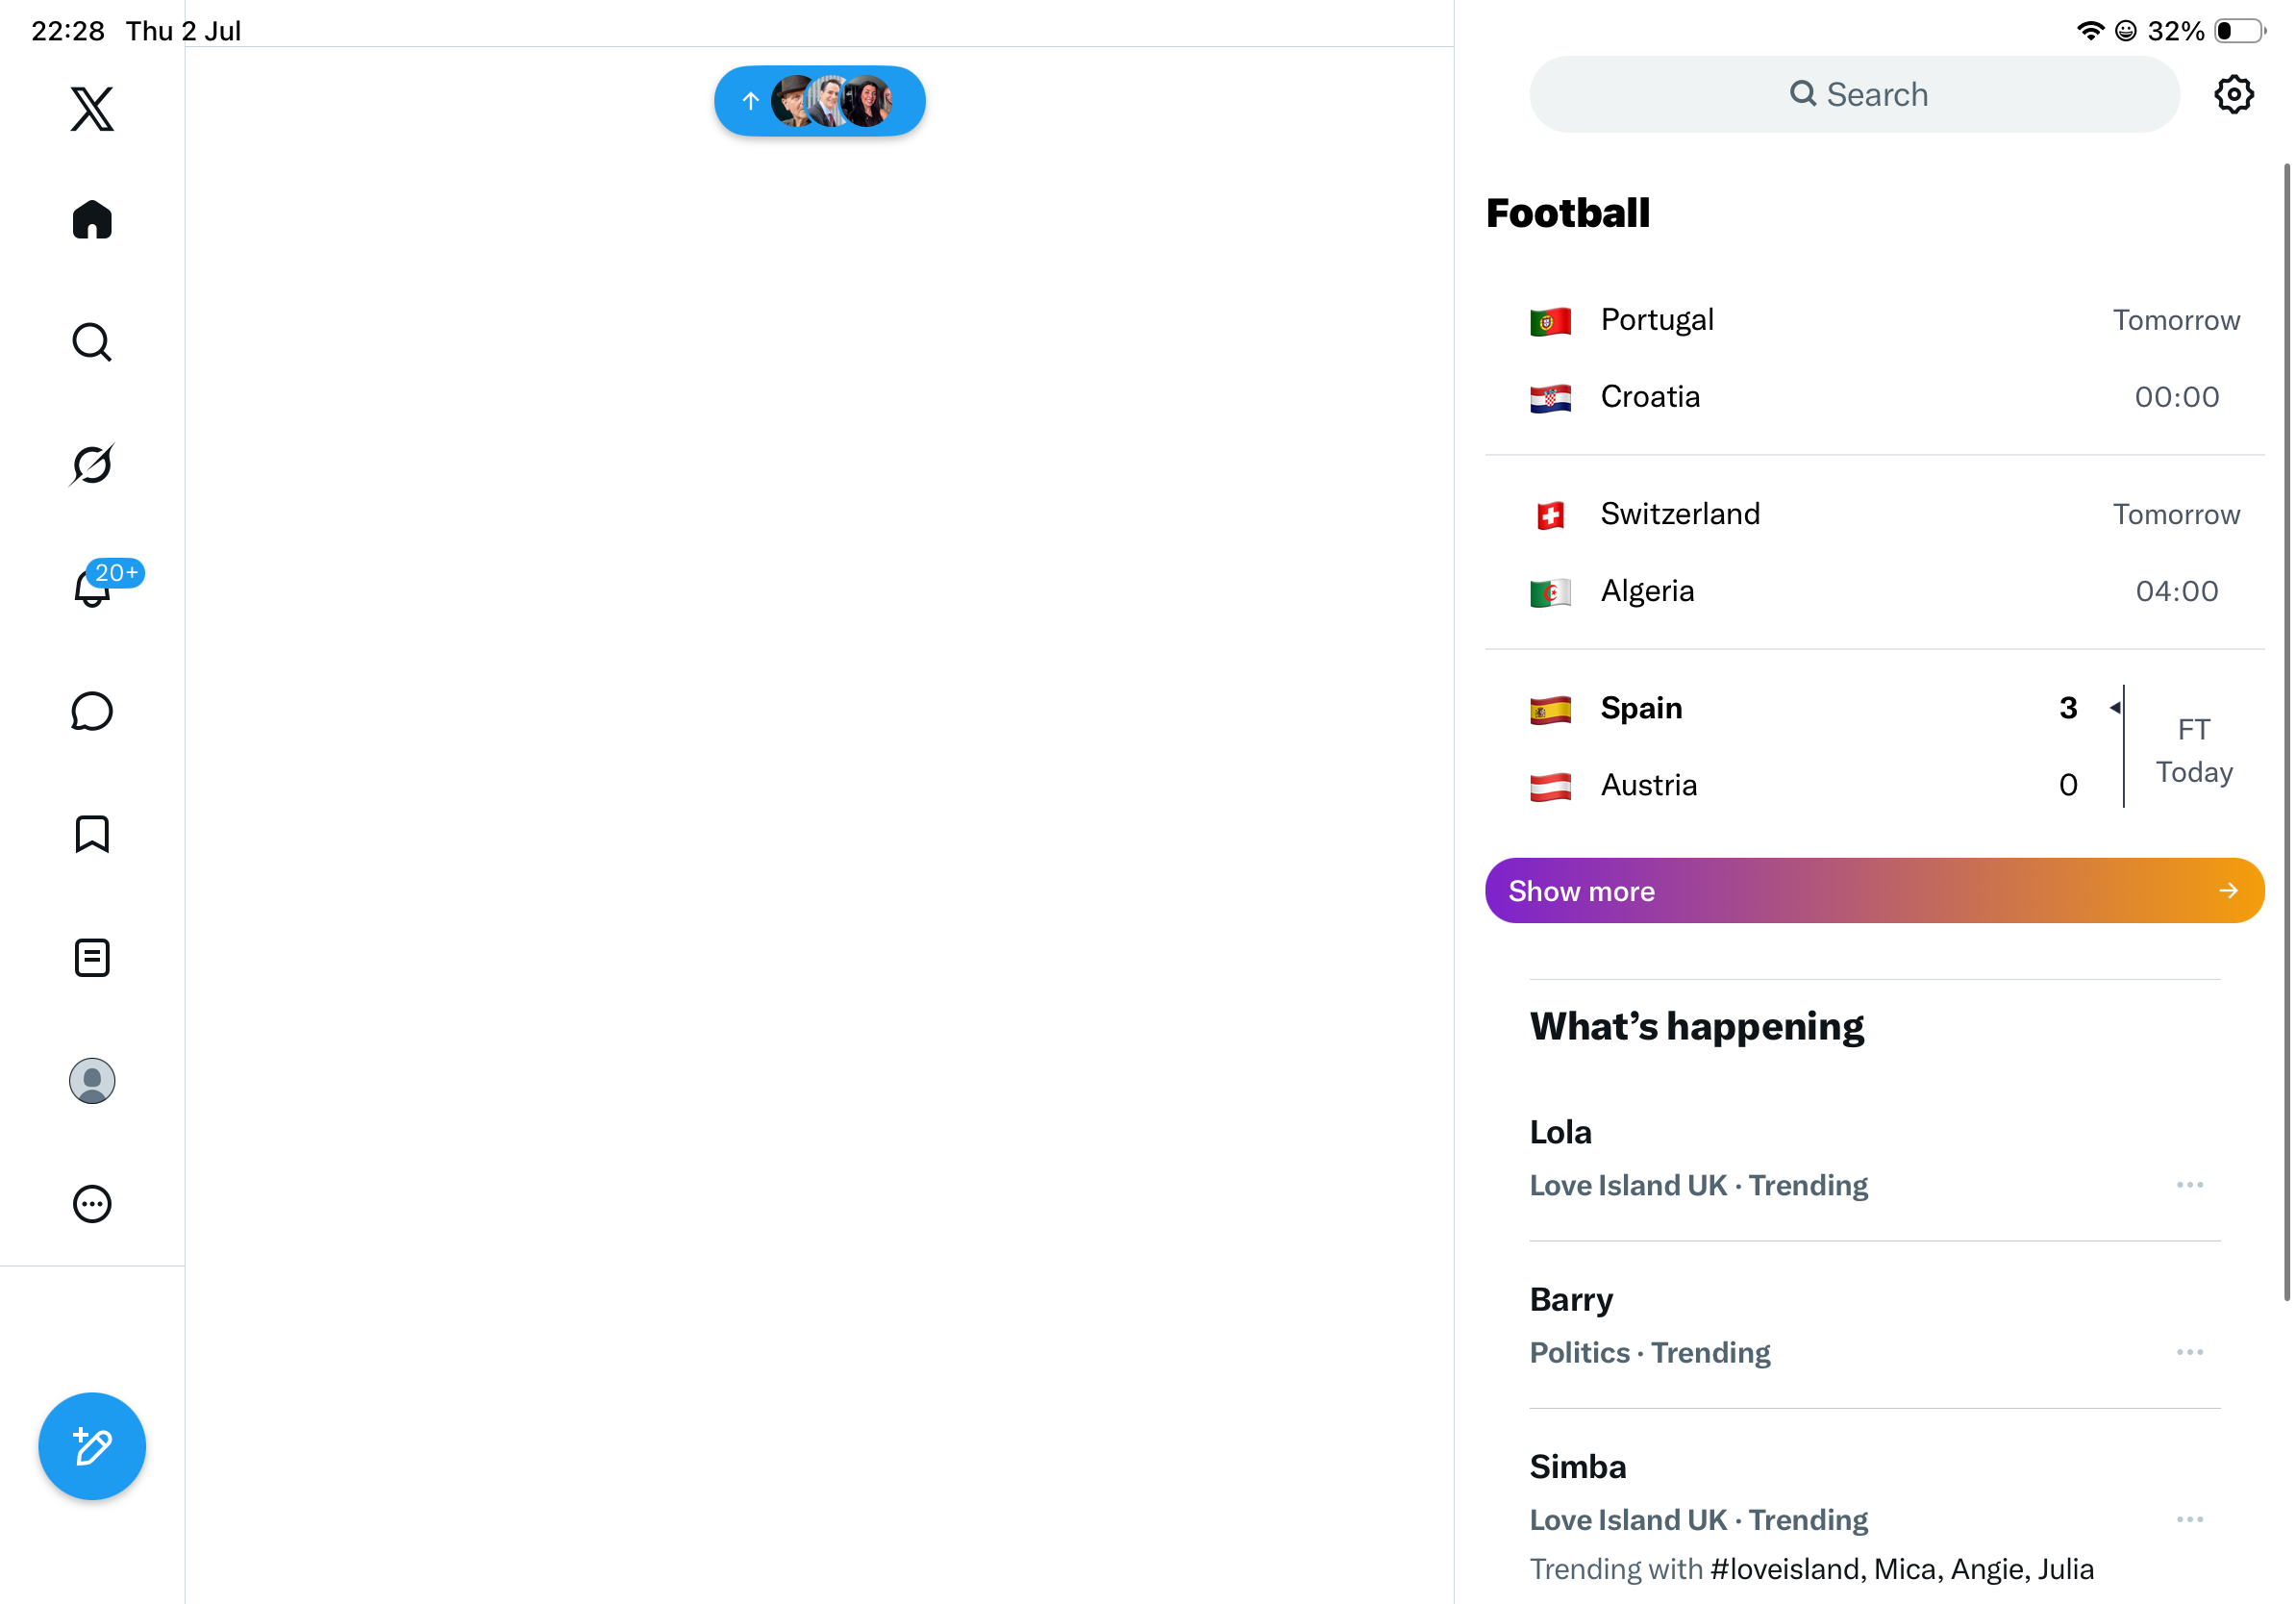Open the Explore search icon in sidebar

pos(92,342)
